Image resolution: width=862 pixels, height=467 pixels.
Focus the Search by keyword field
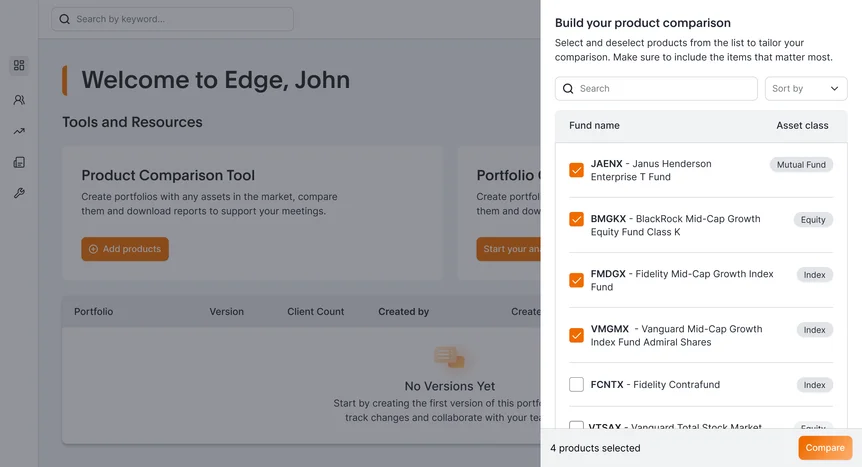pyautogui.click(x=172, y=19)
